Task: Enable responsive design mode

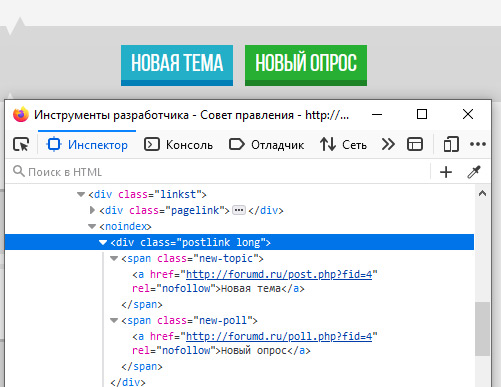Action: [x=451, y=145]
